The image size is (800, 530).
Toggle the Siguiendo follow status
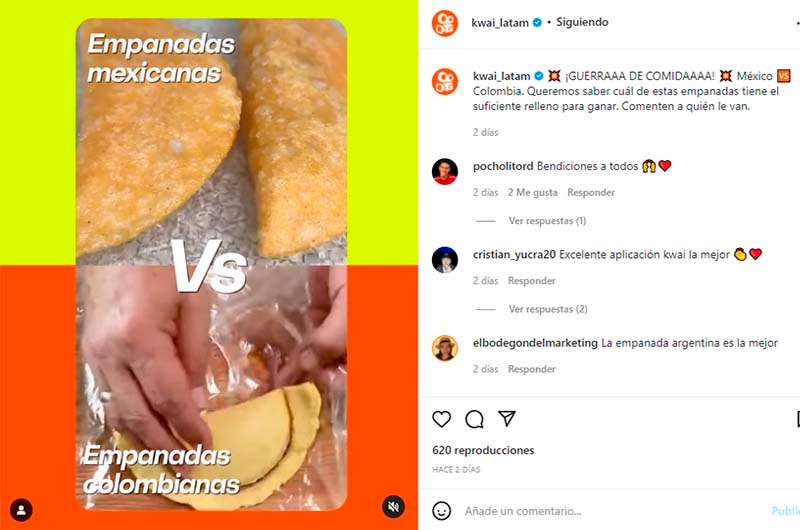coord(582,22)
